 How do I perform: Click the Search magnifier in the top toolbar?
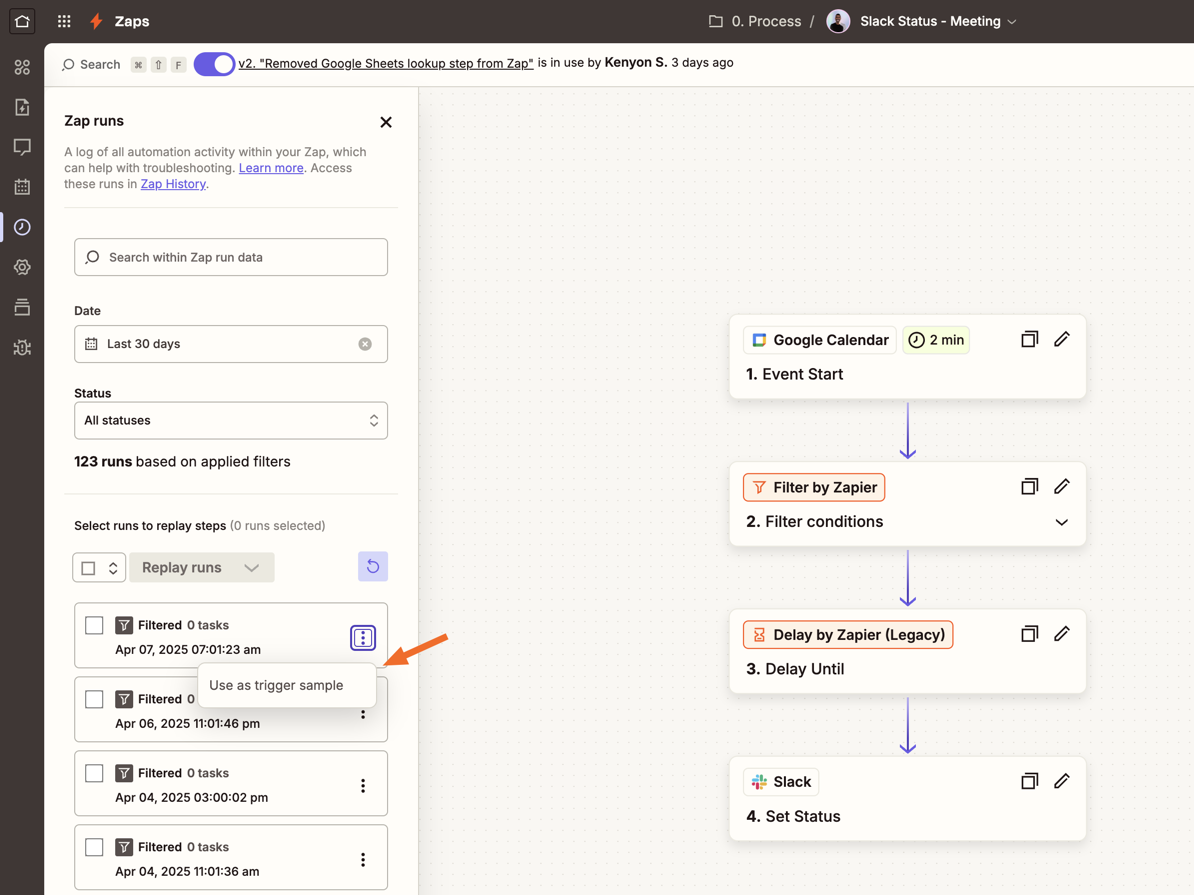(x=69, y=65)
